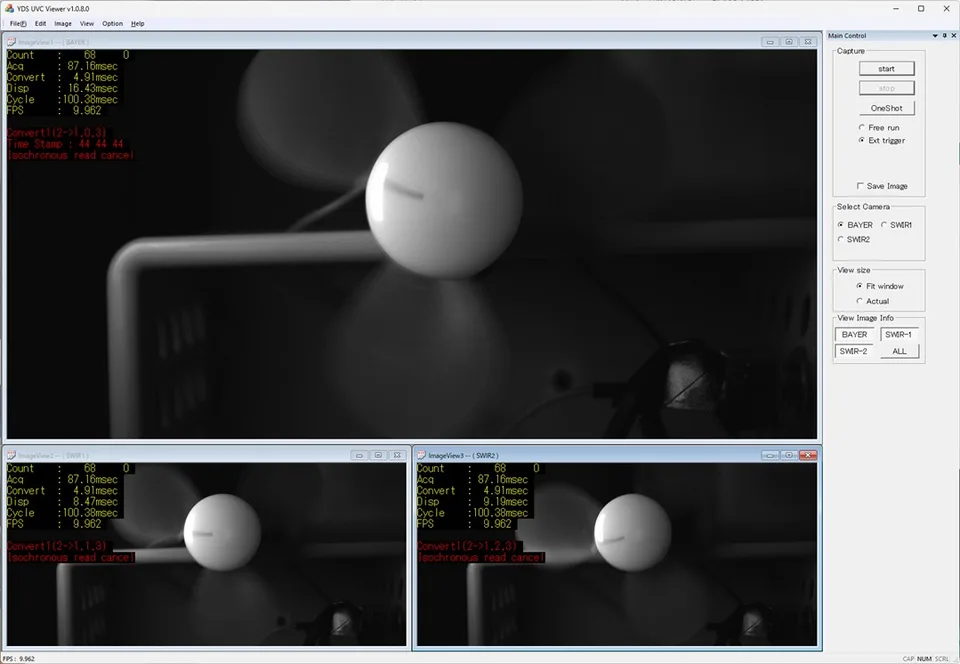This screenshot has height=664, width=960.
Task: Click the ImageView3 SWIR2 window icon
Action: pos(421,455)
